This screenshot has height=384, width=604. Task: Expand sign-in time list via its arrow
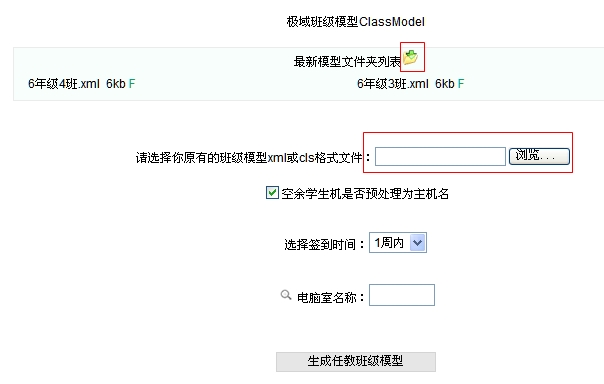point(418,243)
